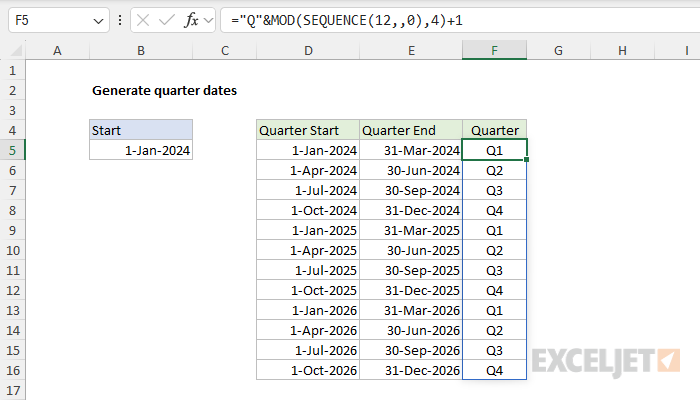Expand the dropdown beside the fx icon

pyautogui.click(x=208, y=20)
